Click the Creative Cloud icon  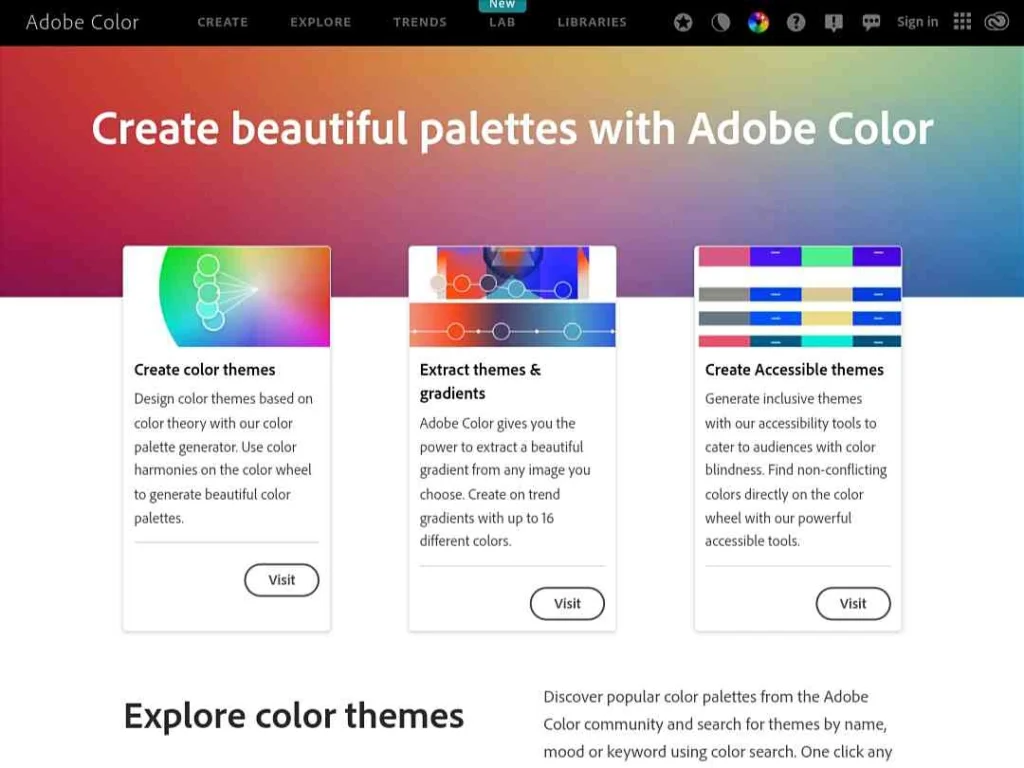coord(997,22)
